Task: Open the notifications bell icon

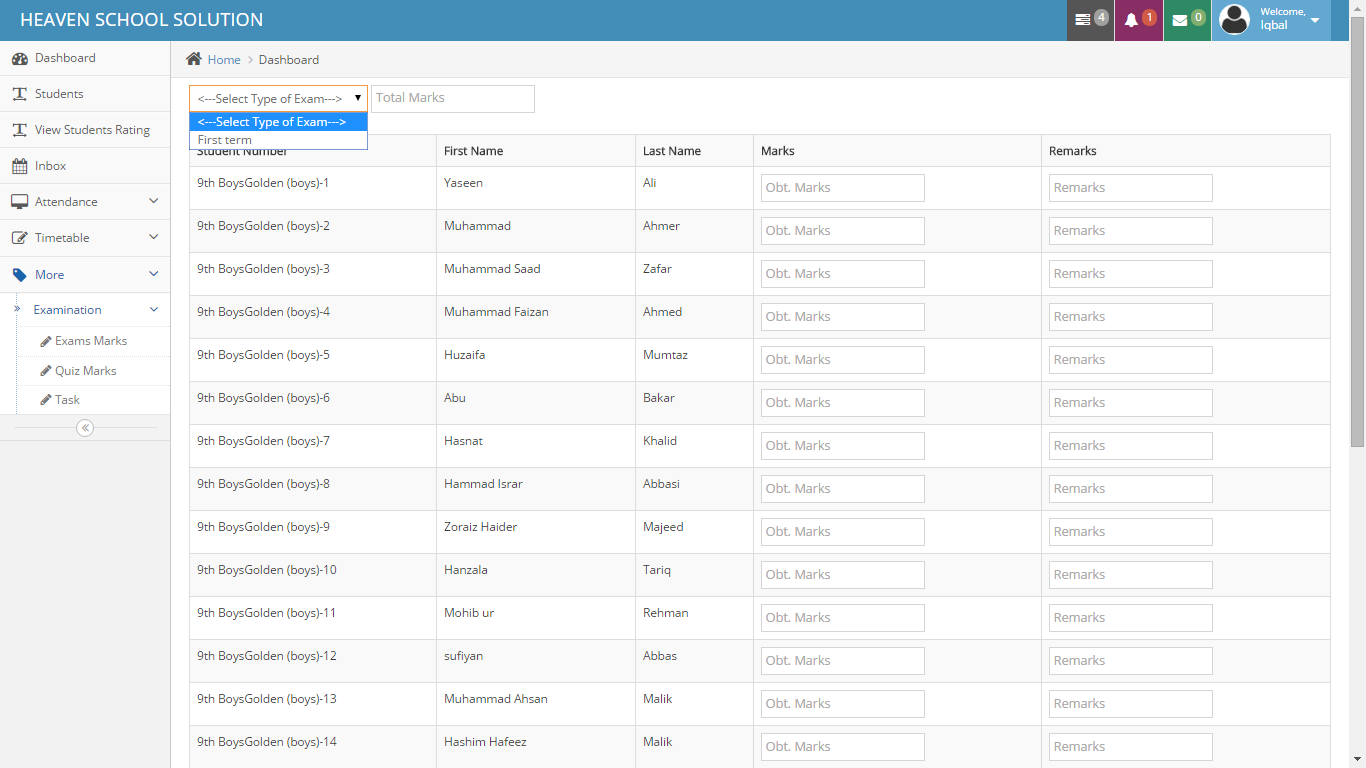Action: point(1132,20)
